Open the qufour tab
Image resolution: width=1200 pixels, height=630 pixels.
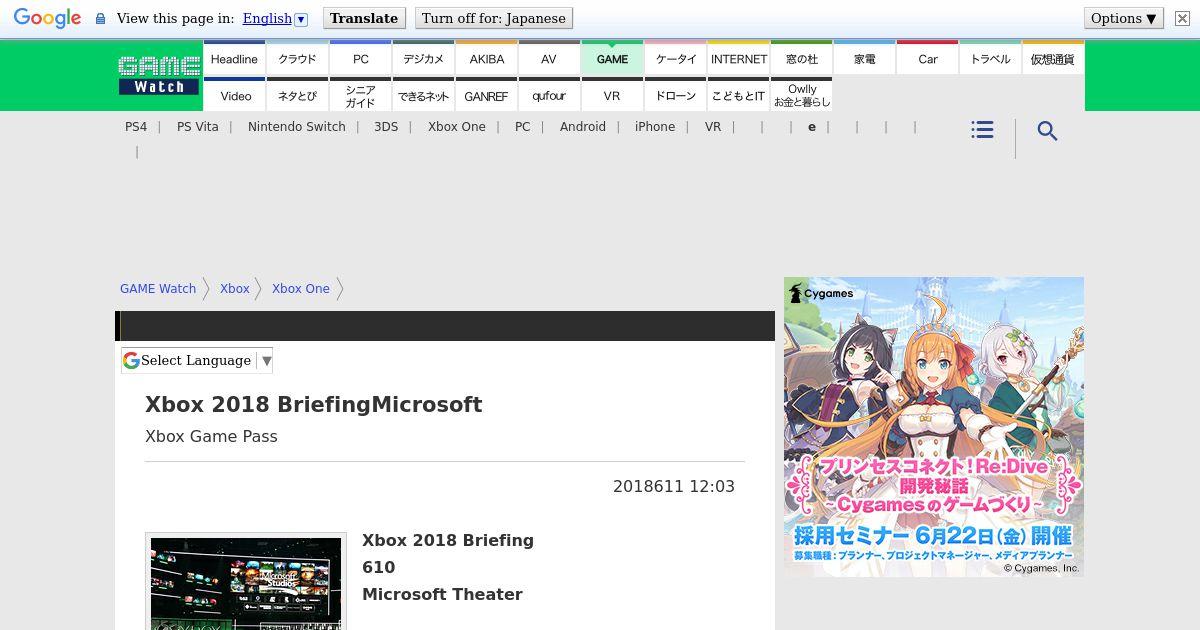point(549,95)
